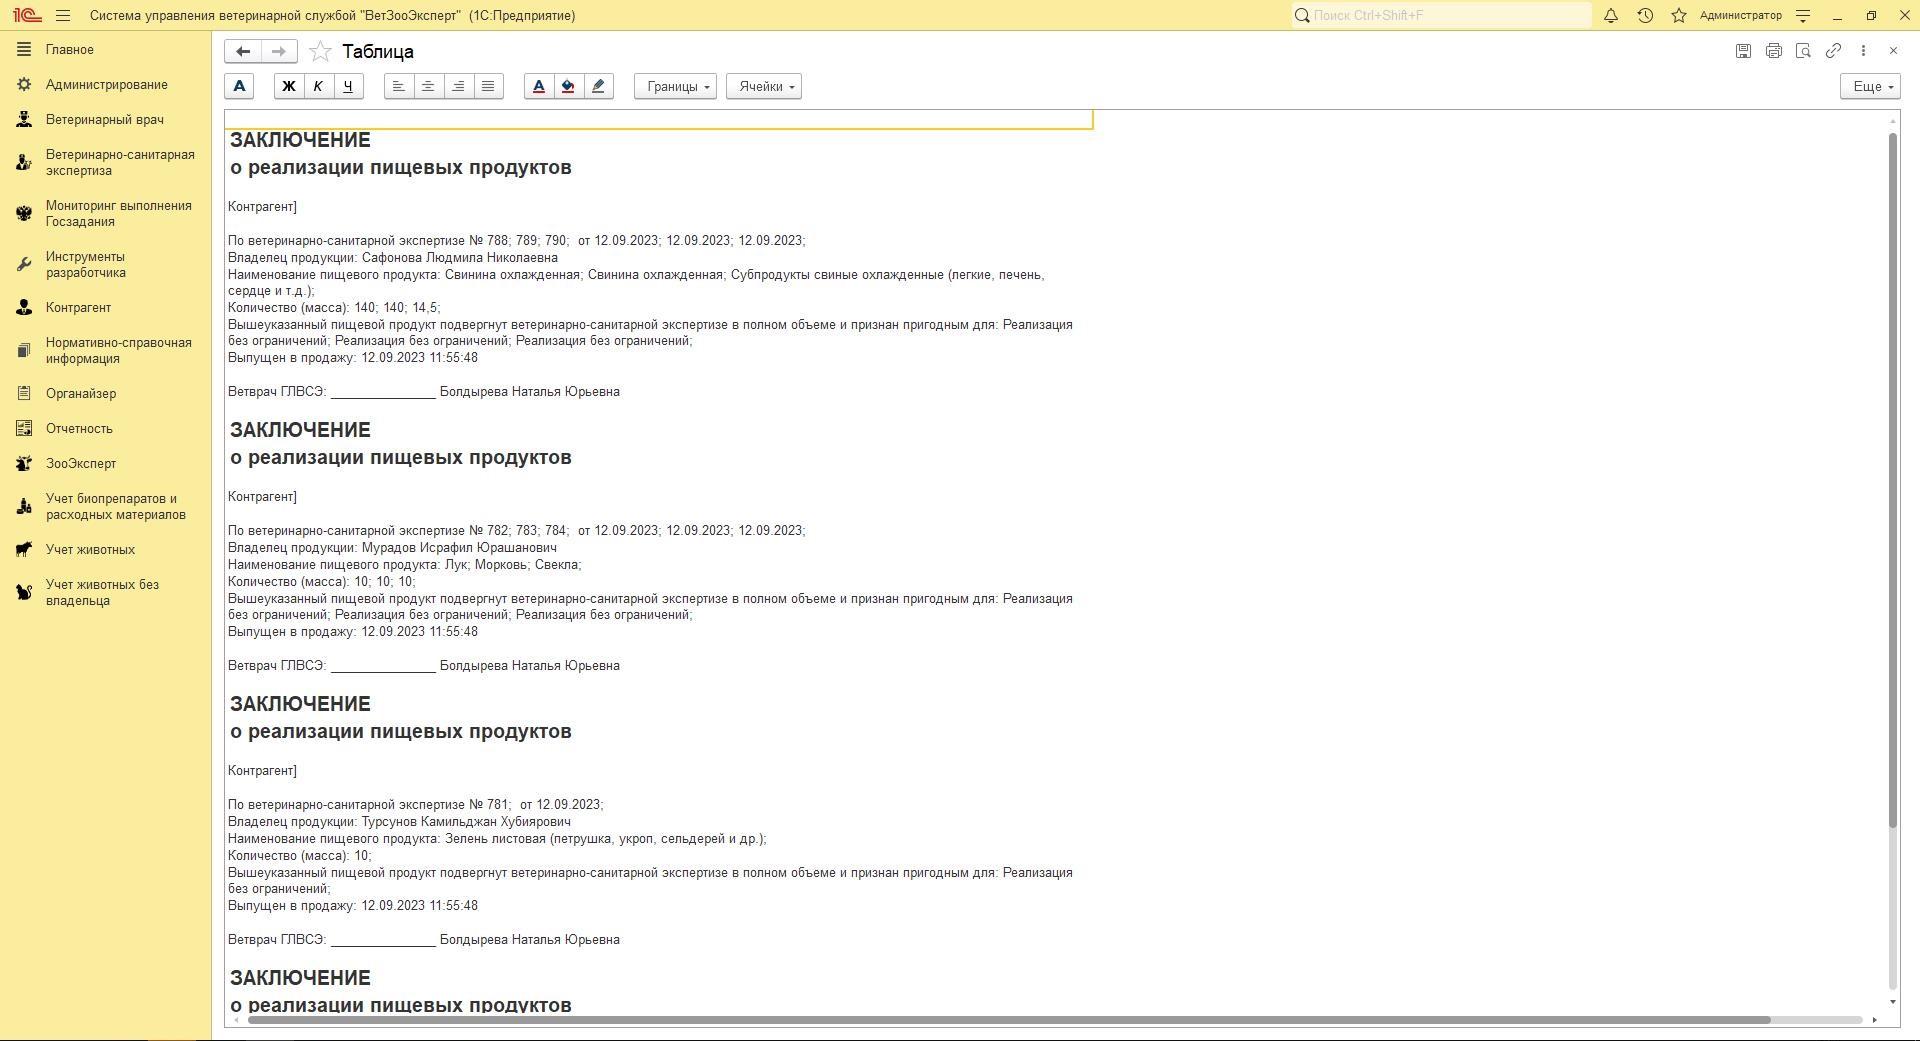
Task: Open the favorites star in title bar
Action: click(x=1679, y=16)
